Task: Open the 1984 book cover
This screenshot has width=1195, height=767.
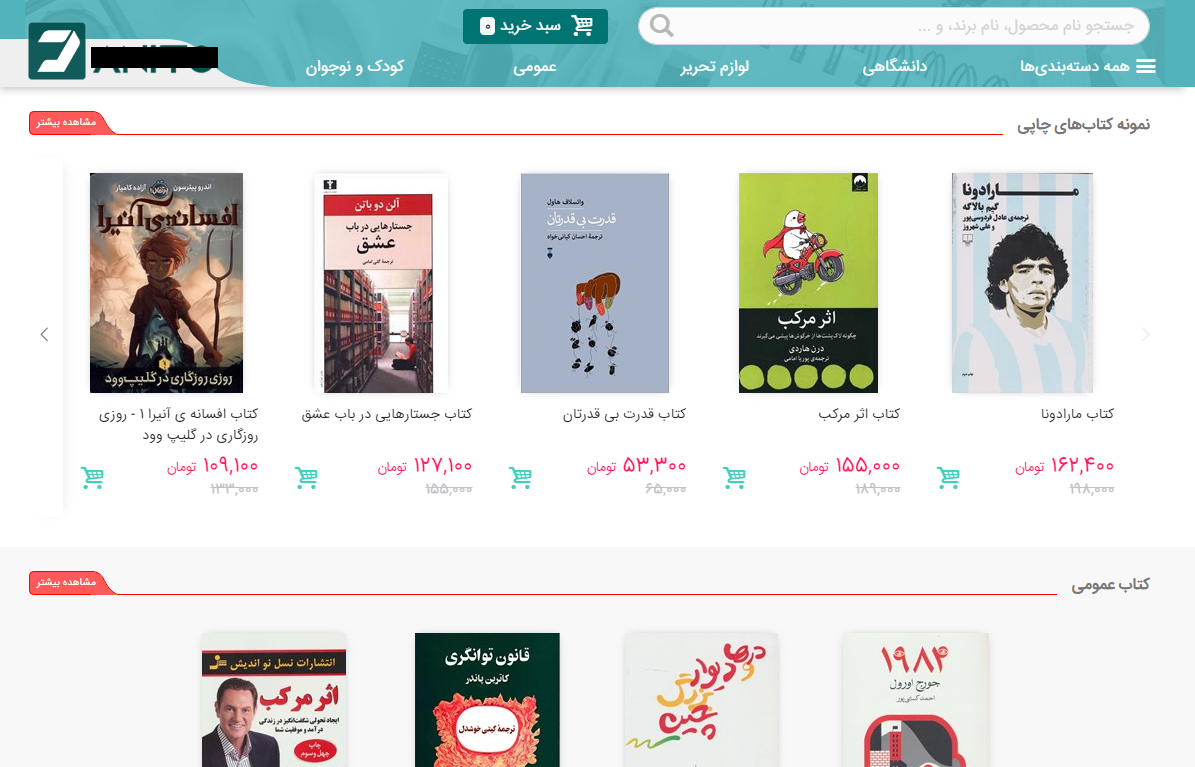Action: (x=915, y=699)
